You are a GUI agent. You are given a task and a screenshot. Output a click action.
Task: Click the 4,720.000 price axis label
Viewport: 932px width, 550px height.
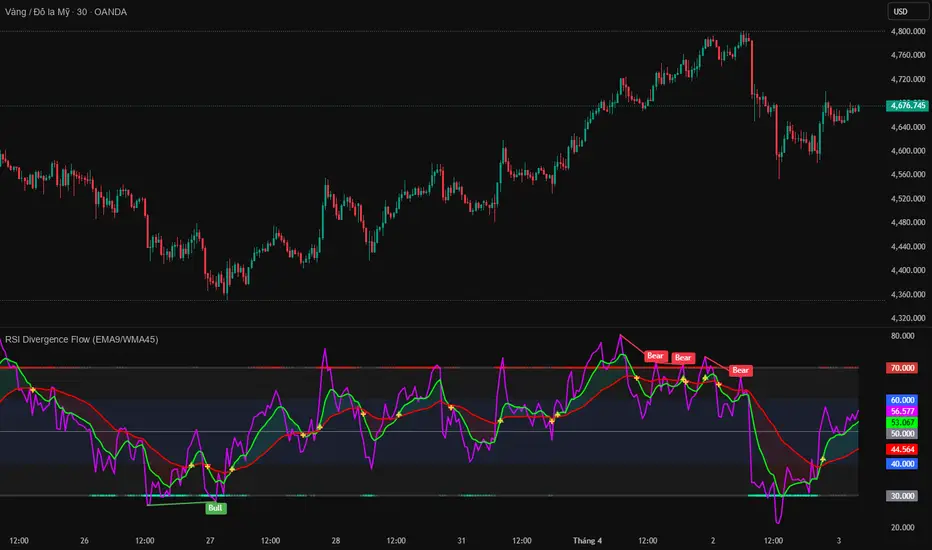tap(908, 79)
